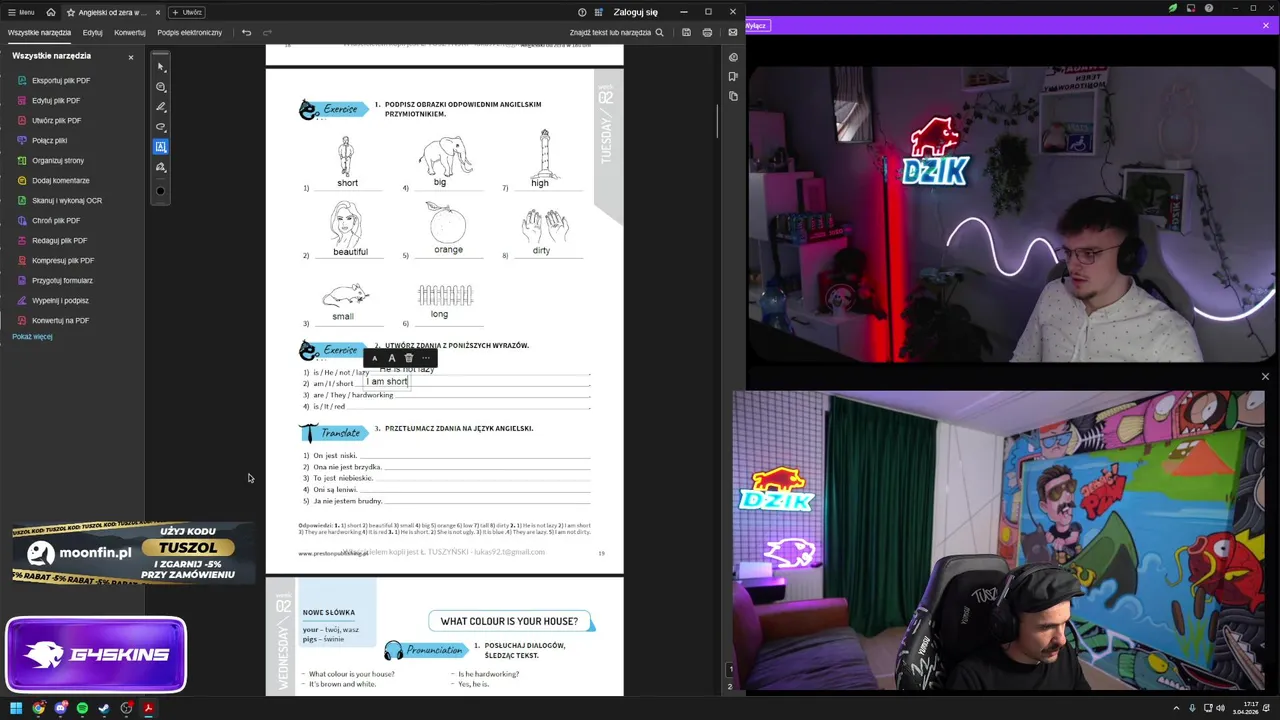Click the moonfin.pl TUSZOL promo banner

click(132, 554)
